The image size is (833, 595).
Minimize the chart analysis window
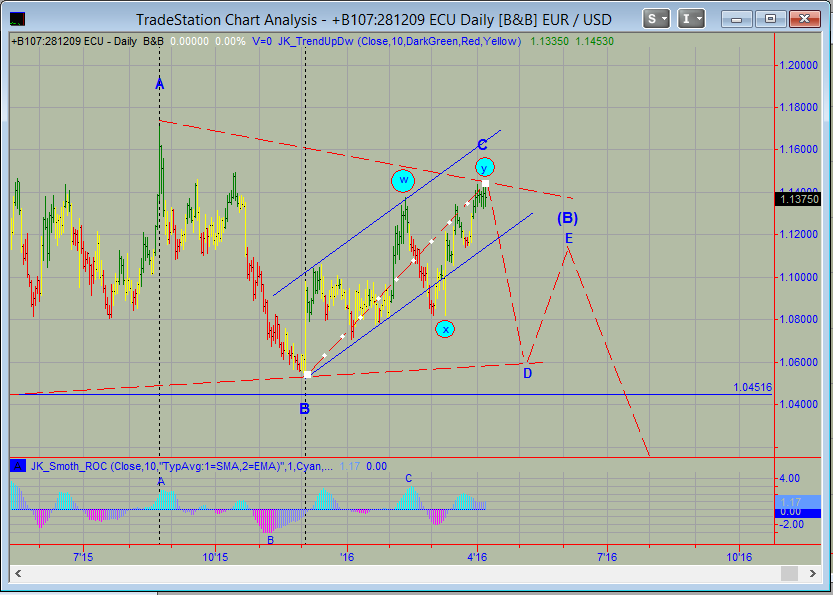coord(740,18)
